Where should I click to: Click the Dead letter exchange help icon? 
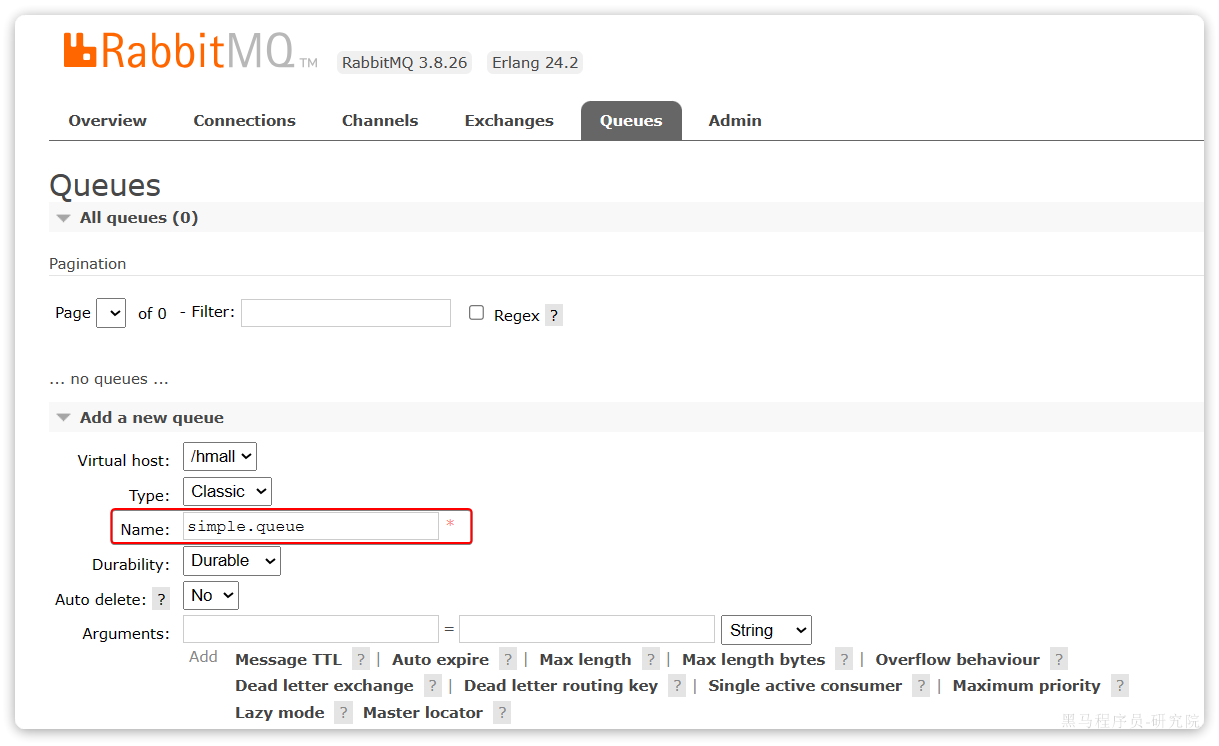coord(432,686)
